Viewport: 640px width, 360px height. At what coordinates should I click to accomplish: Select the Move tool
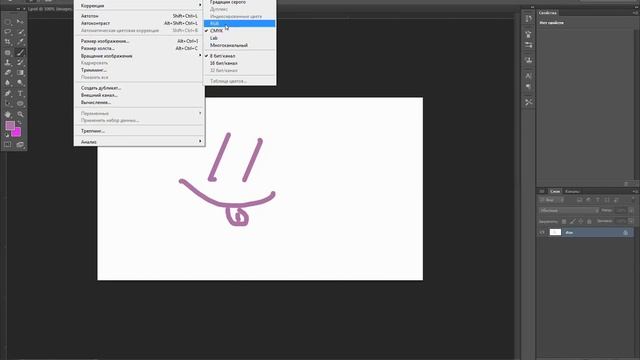coord(20,22)
